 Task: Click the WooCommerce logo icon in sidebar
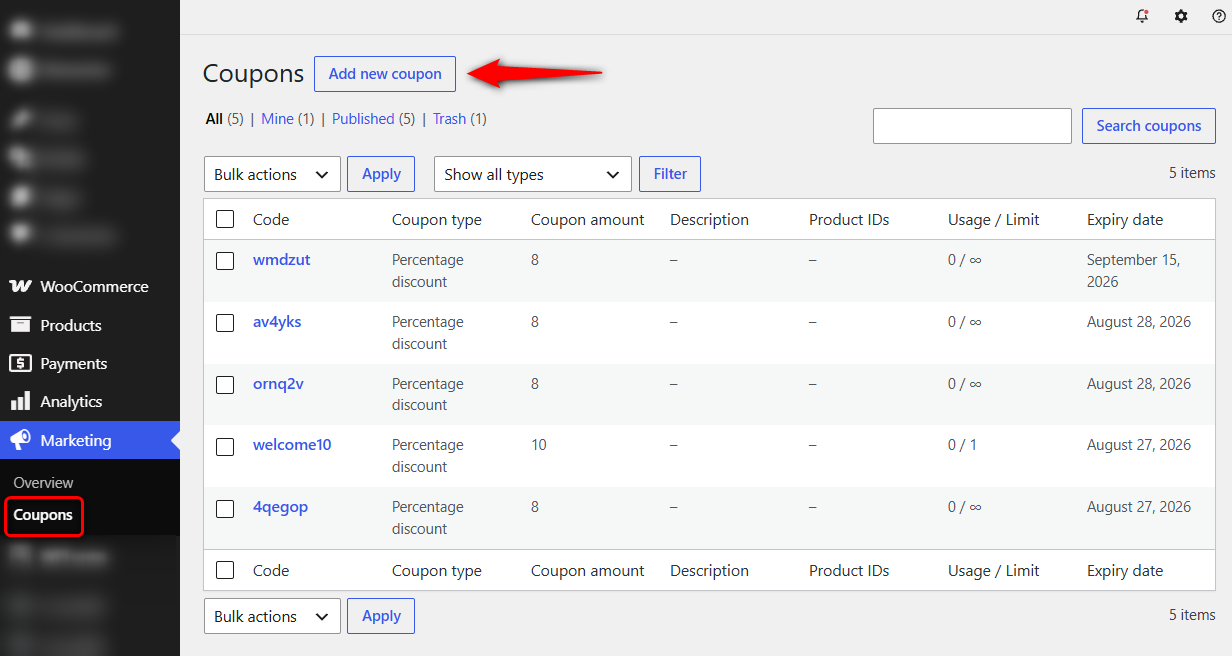click(x=20, y=286)
